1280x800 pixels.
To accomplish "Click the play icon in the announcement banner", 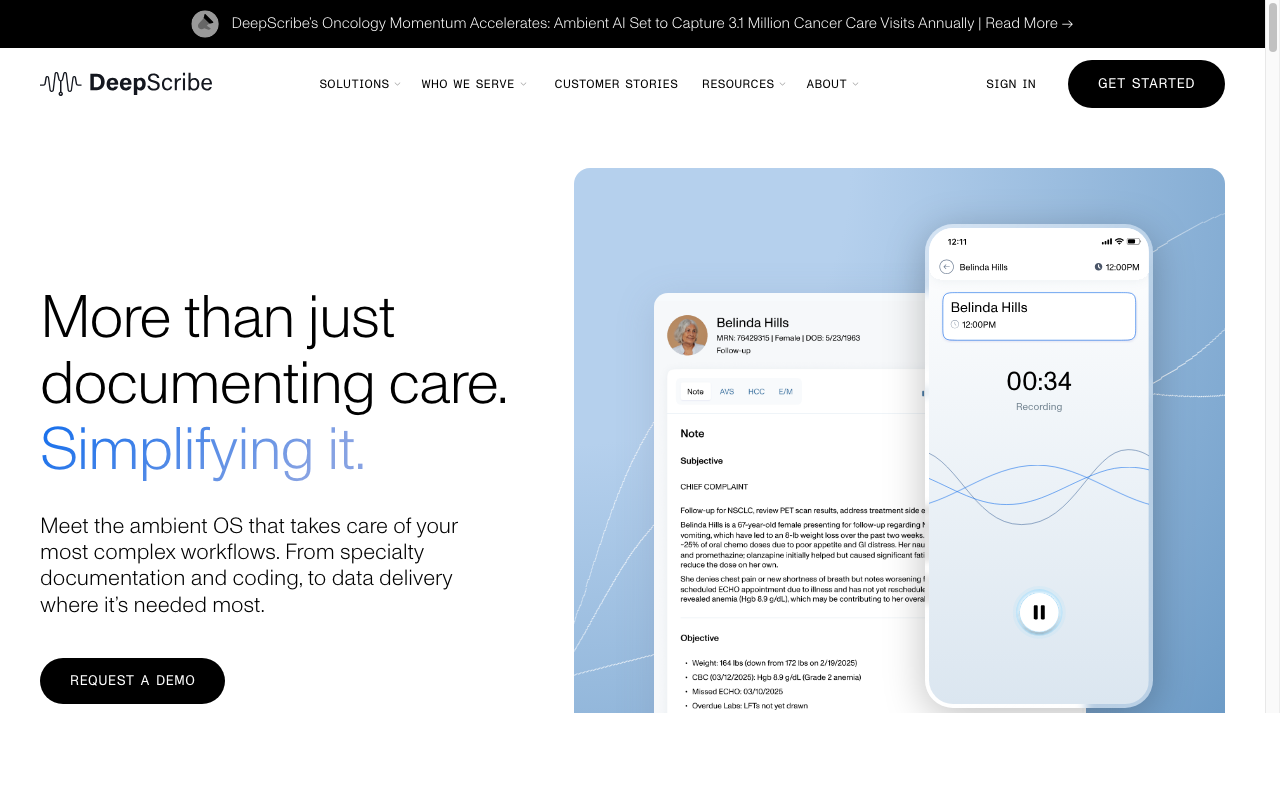I will point(205,24).
